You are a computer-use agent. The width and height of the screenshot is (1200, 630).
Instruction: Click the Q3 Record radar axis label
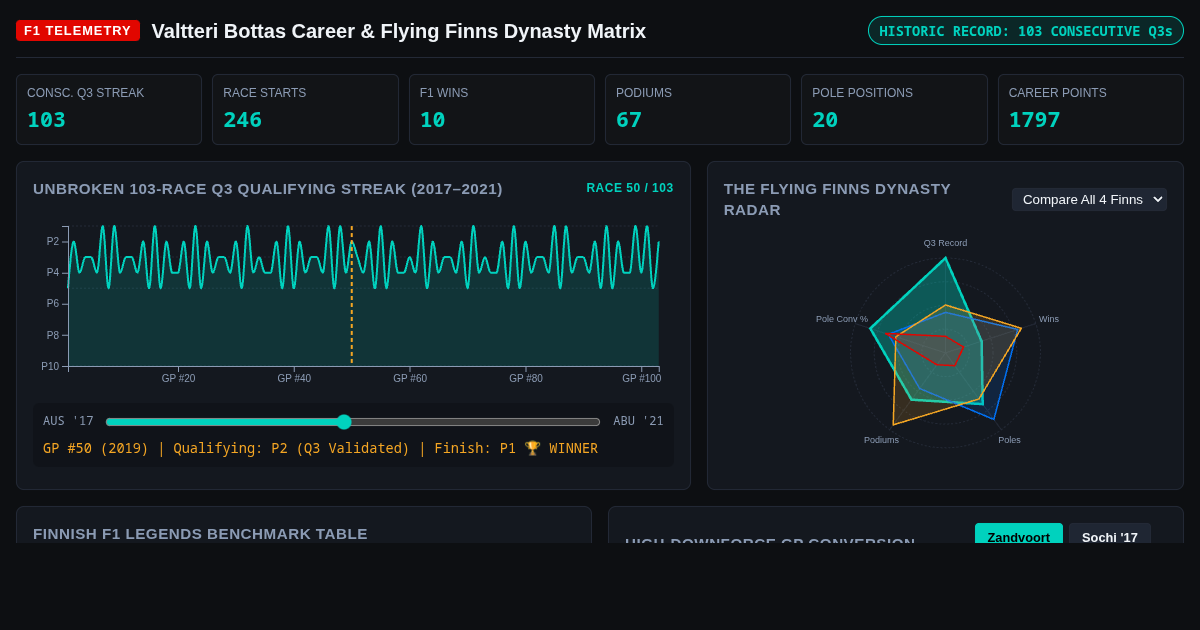click(945, 243)
